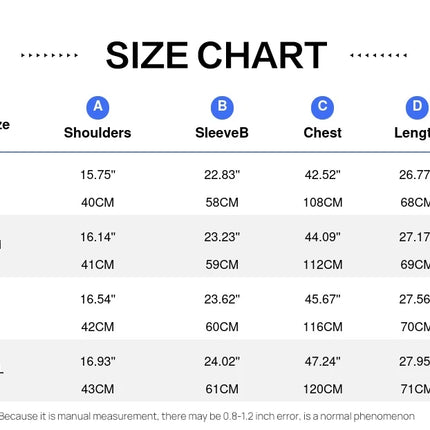Click the blue B circle icon
This screenshot has width=430, height=430.
[x=222, y=108]
